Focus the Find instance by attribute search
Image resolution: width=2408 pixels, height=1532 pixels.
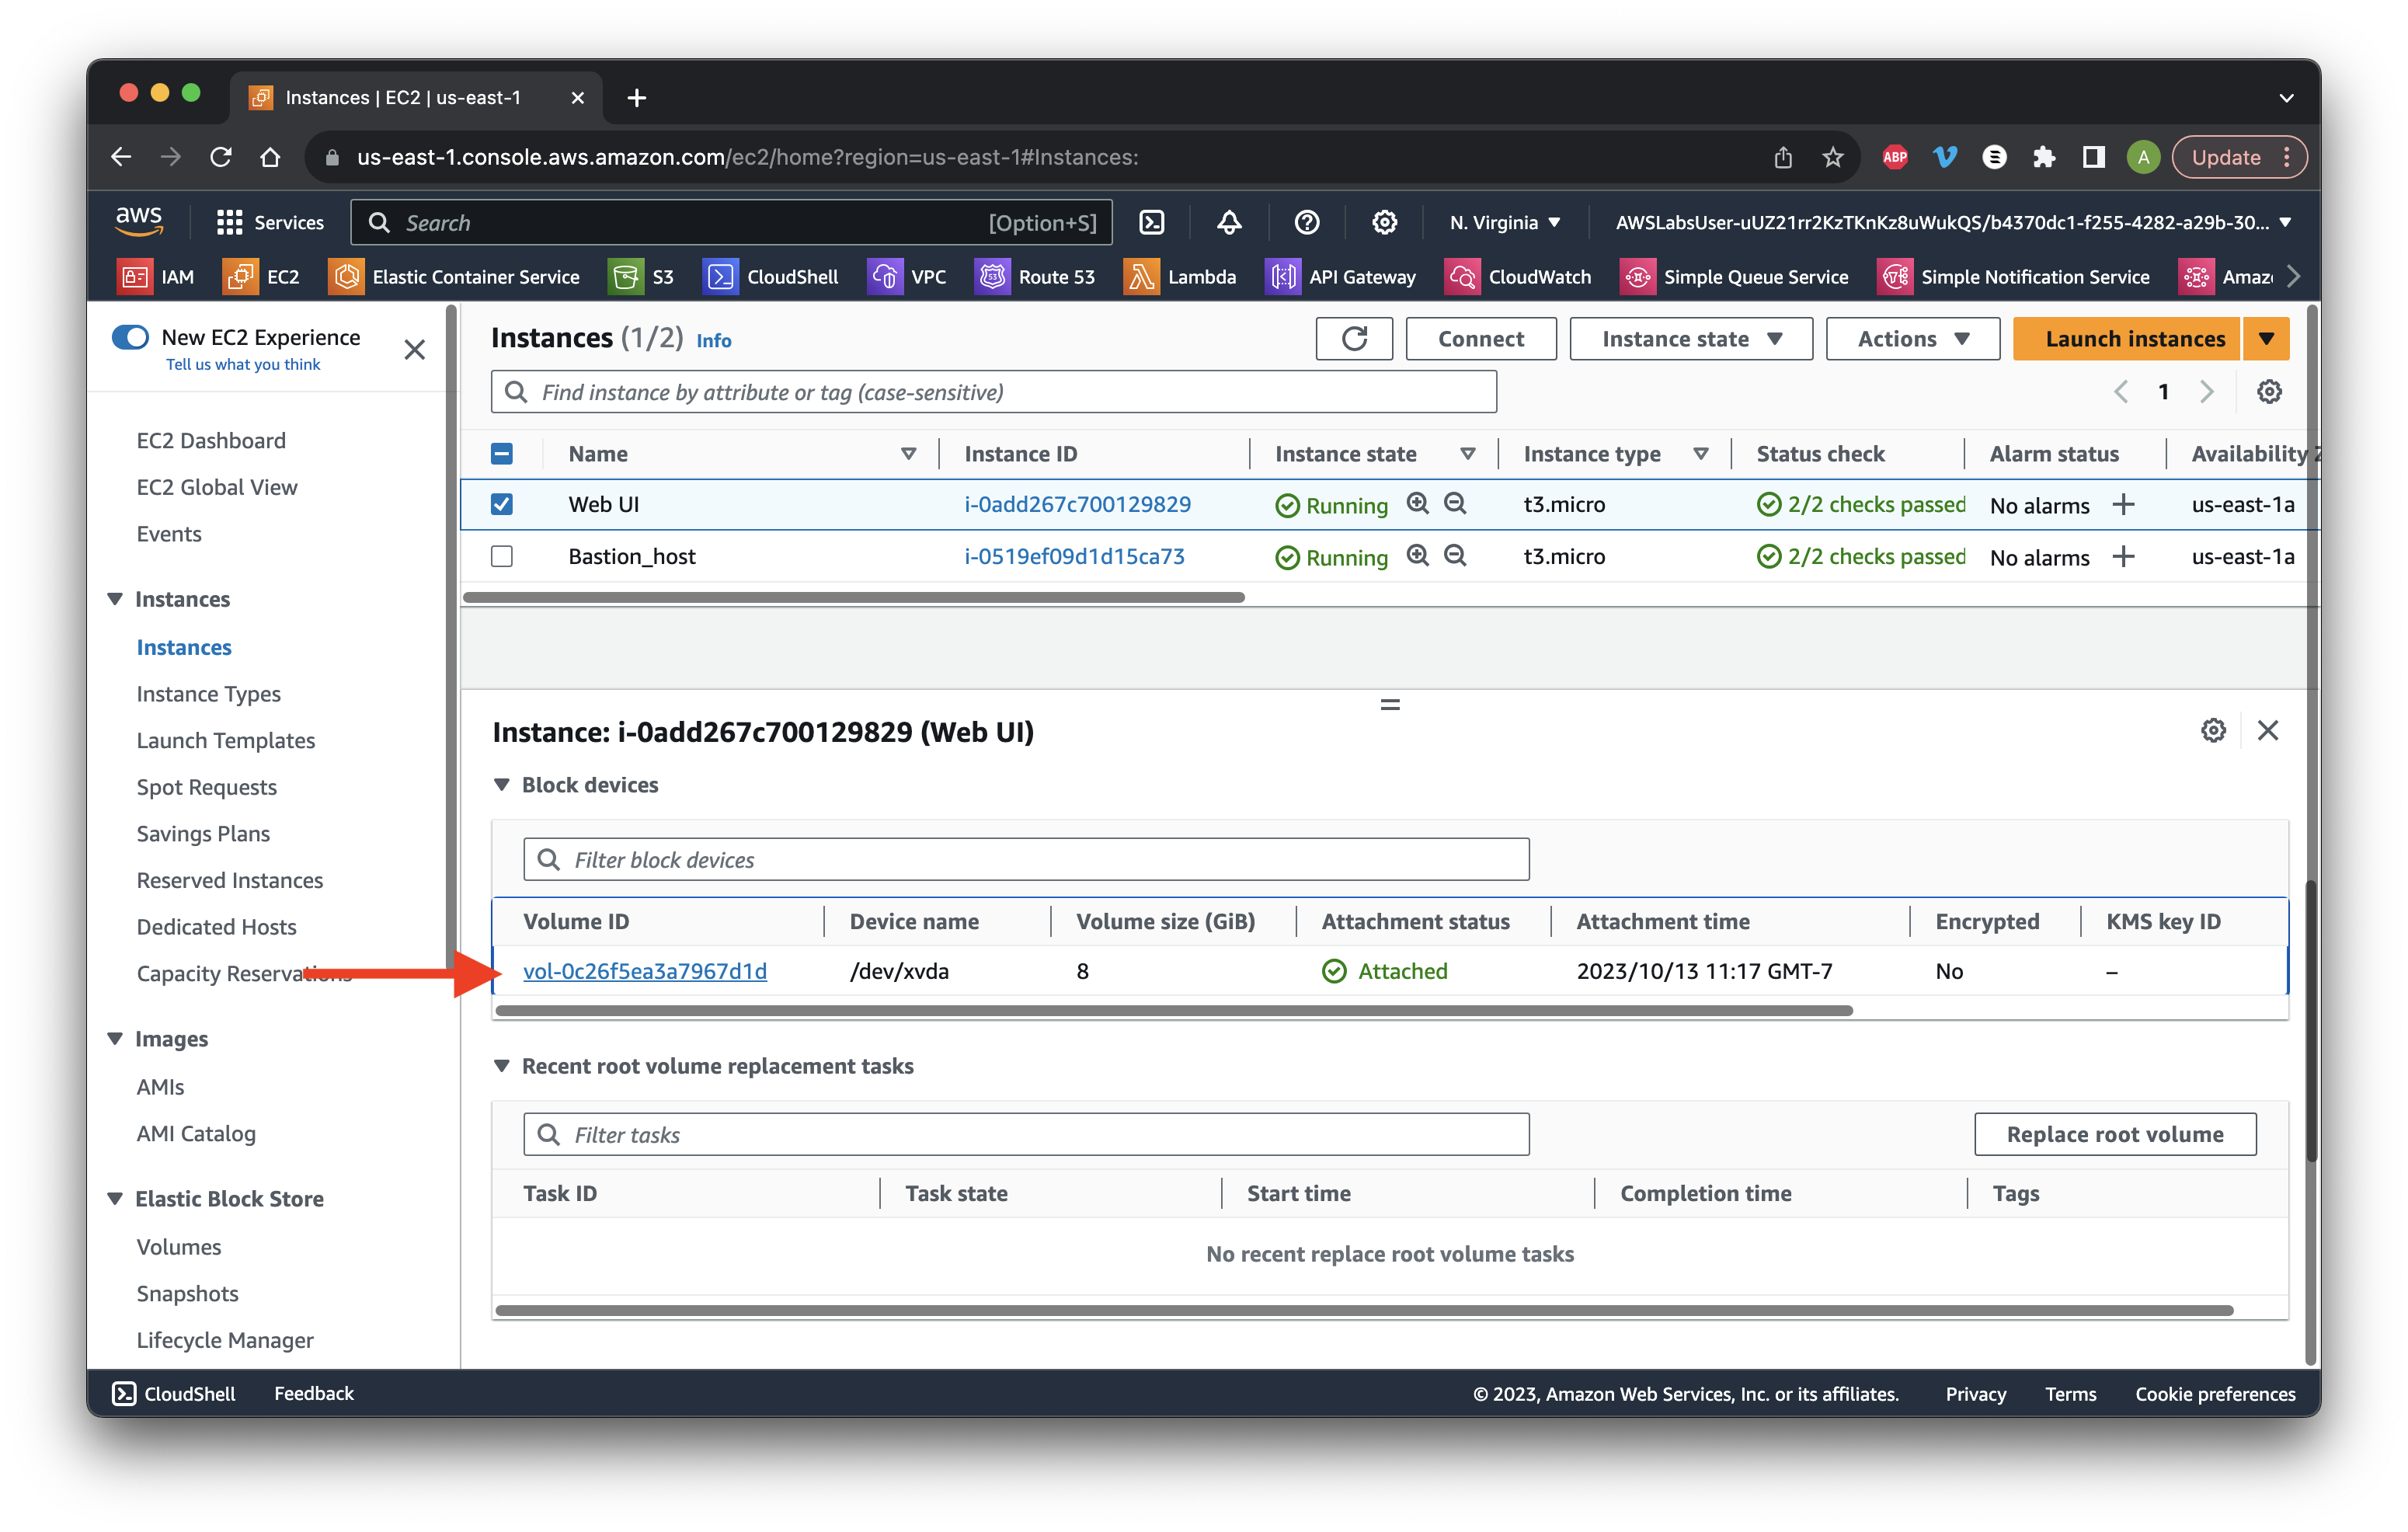coord(993,392)
